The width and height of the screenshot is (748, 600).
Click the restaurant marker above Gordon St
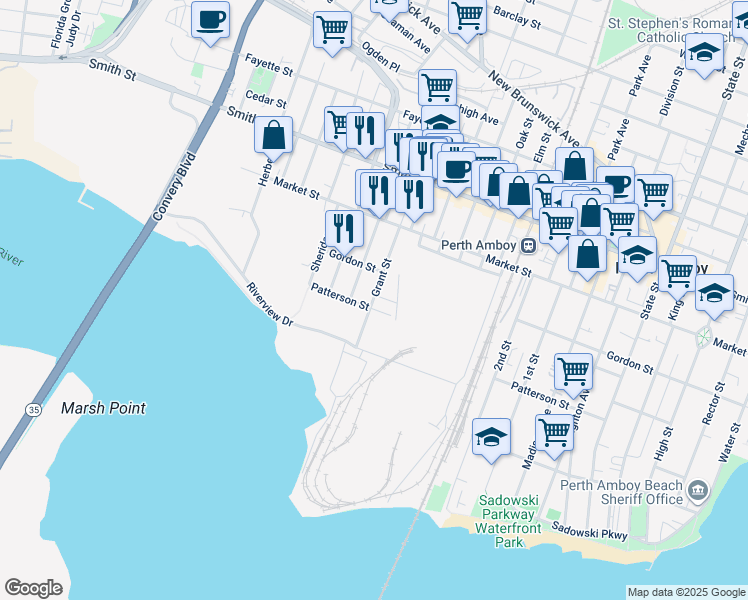pos(344,229)
